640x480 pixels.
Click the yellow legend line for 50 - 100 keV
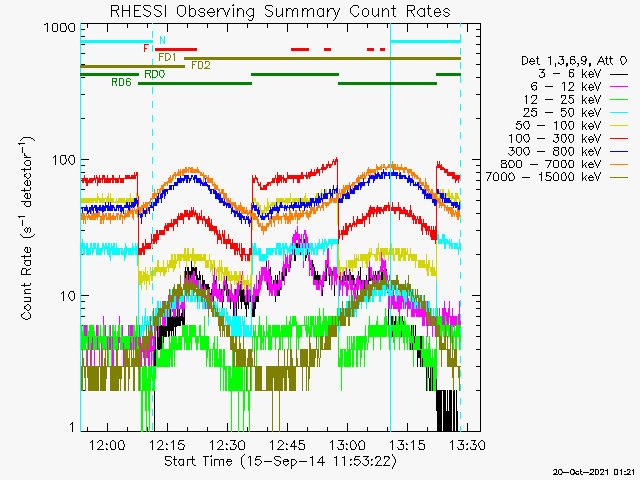coord(619,126)
